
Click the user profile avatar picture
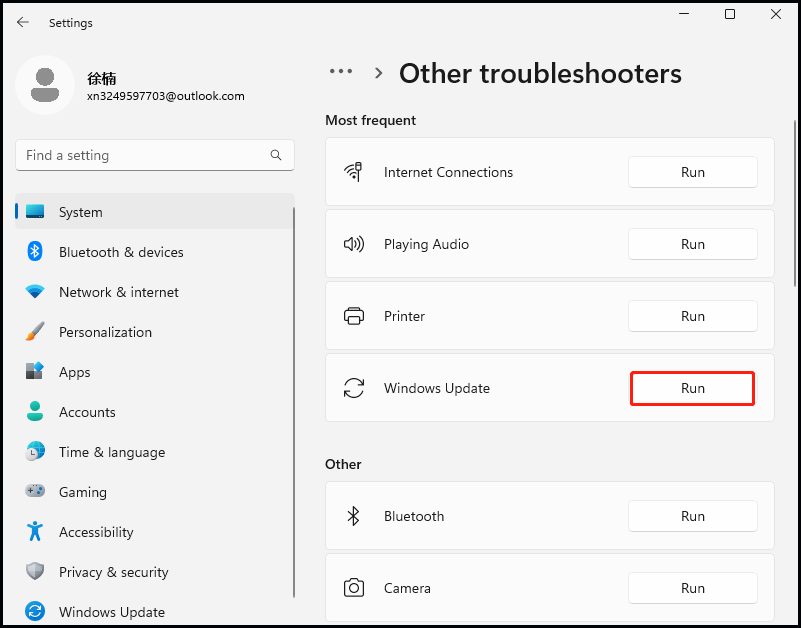pos(45,85)
